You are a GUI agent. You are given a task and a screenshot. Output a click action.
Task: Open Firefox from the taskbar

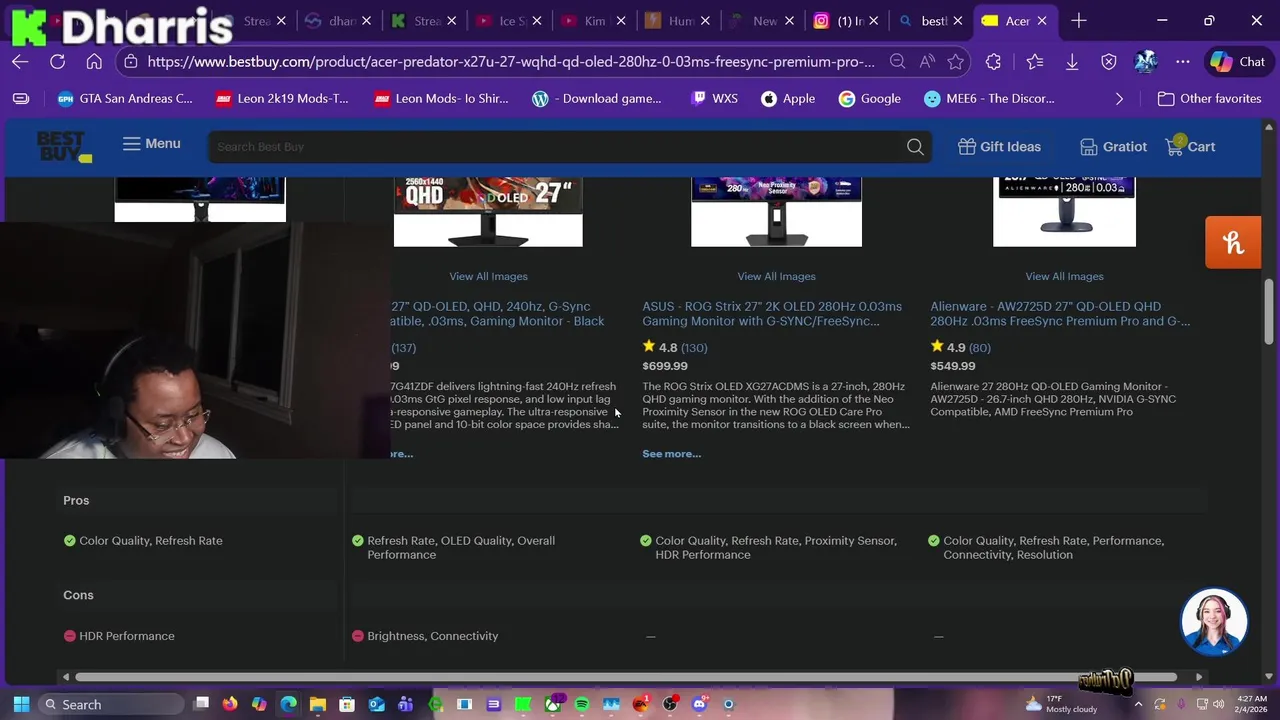(230, 704)
